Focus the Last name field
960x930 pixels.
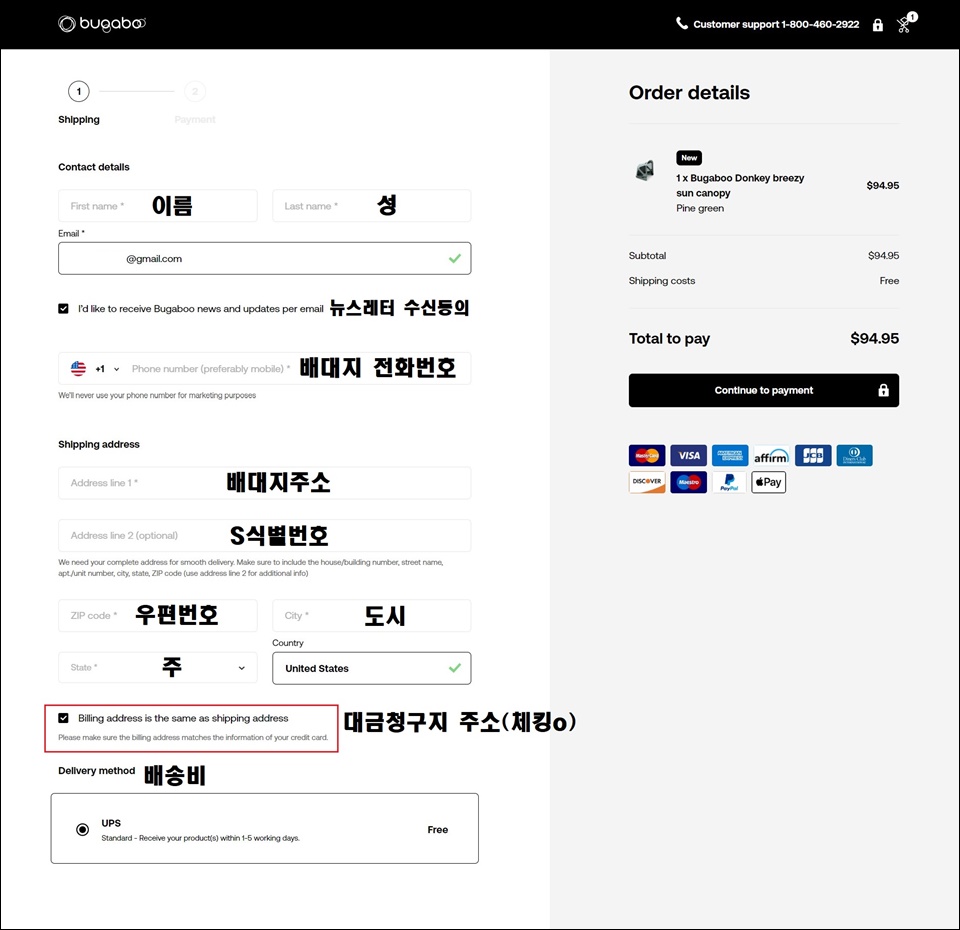coord(372,206)
